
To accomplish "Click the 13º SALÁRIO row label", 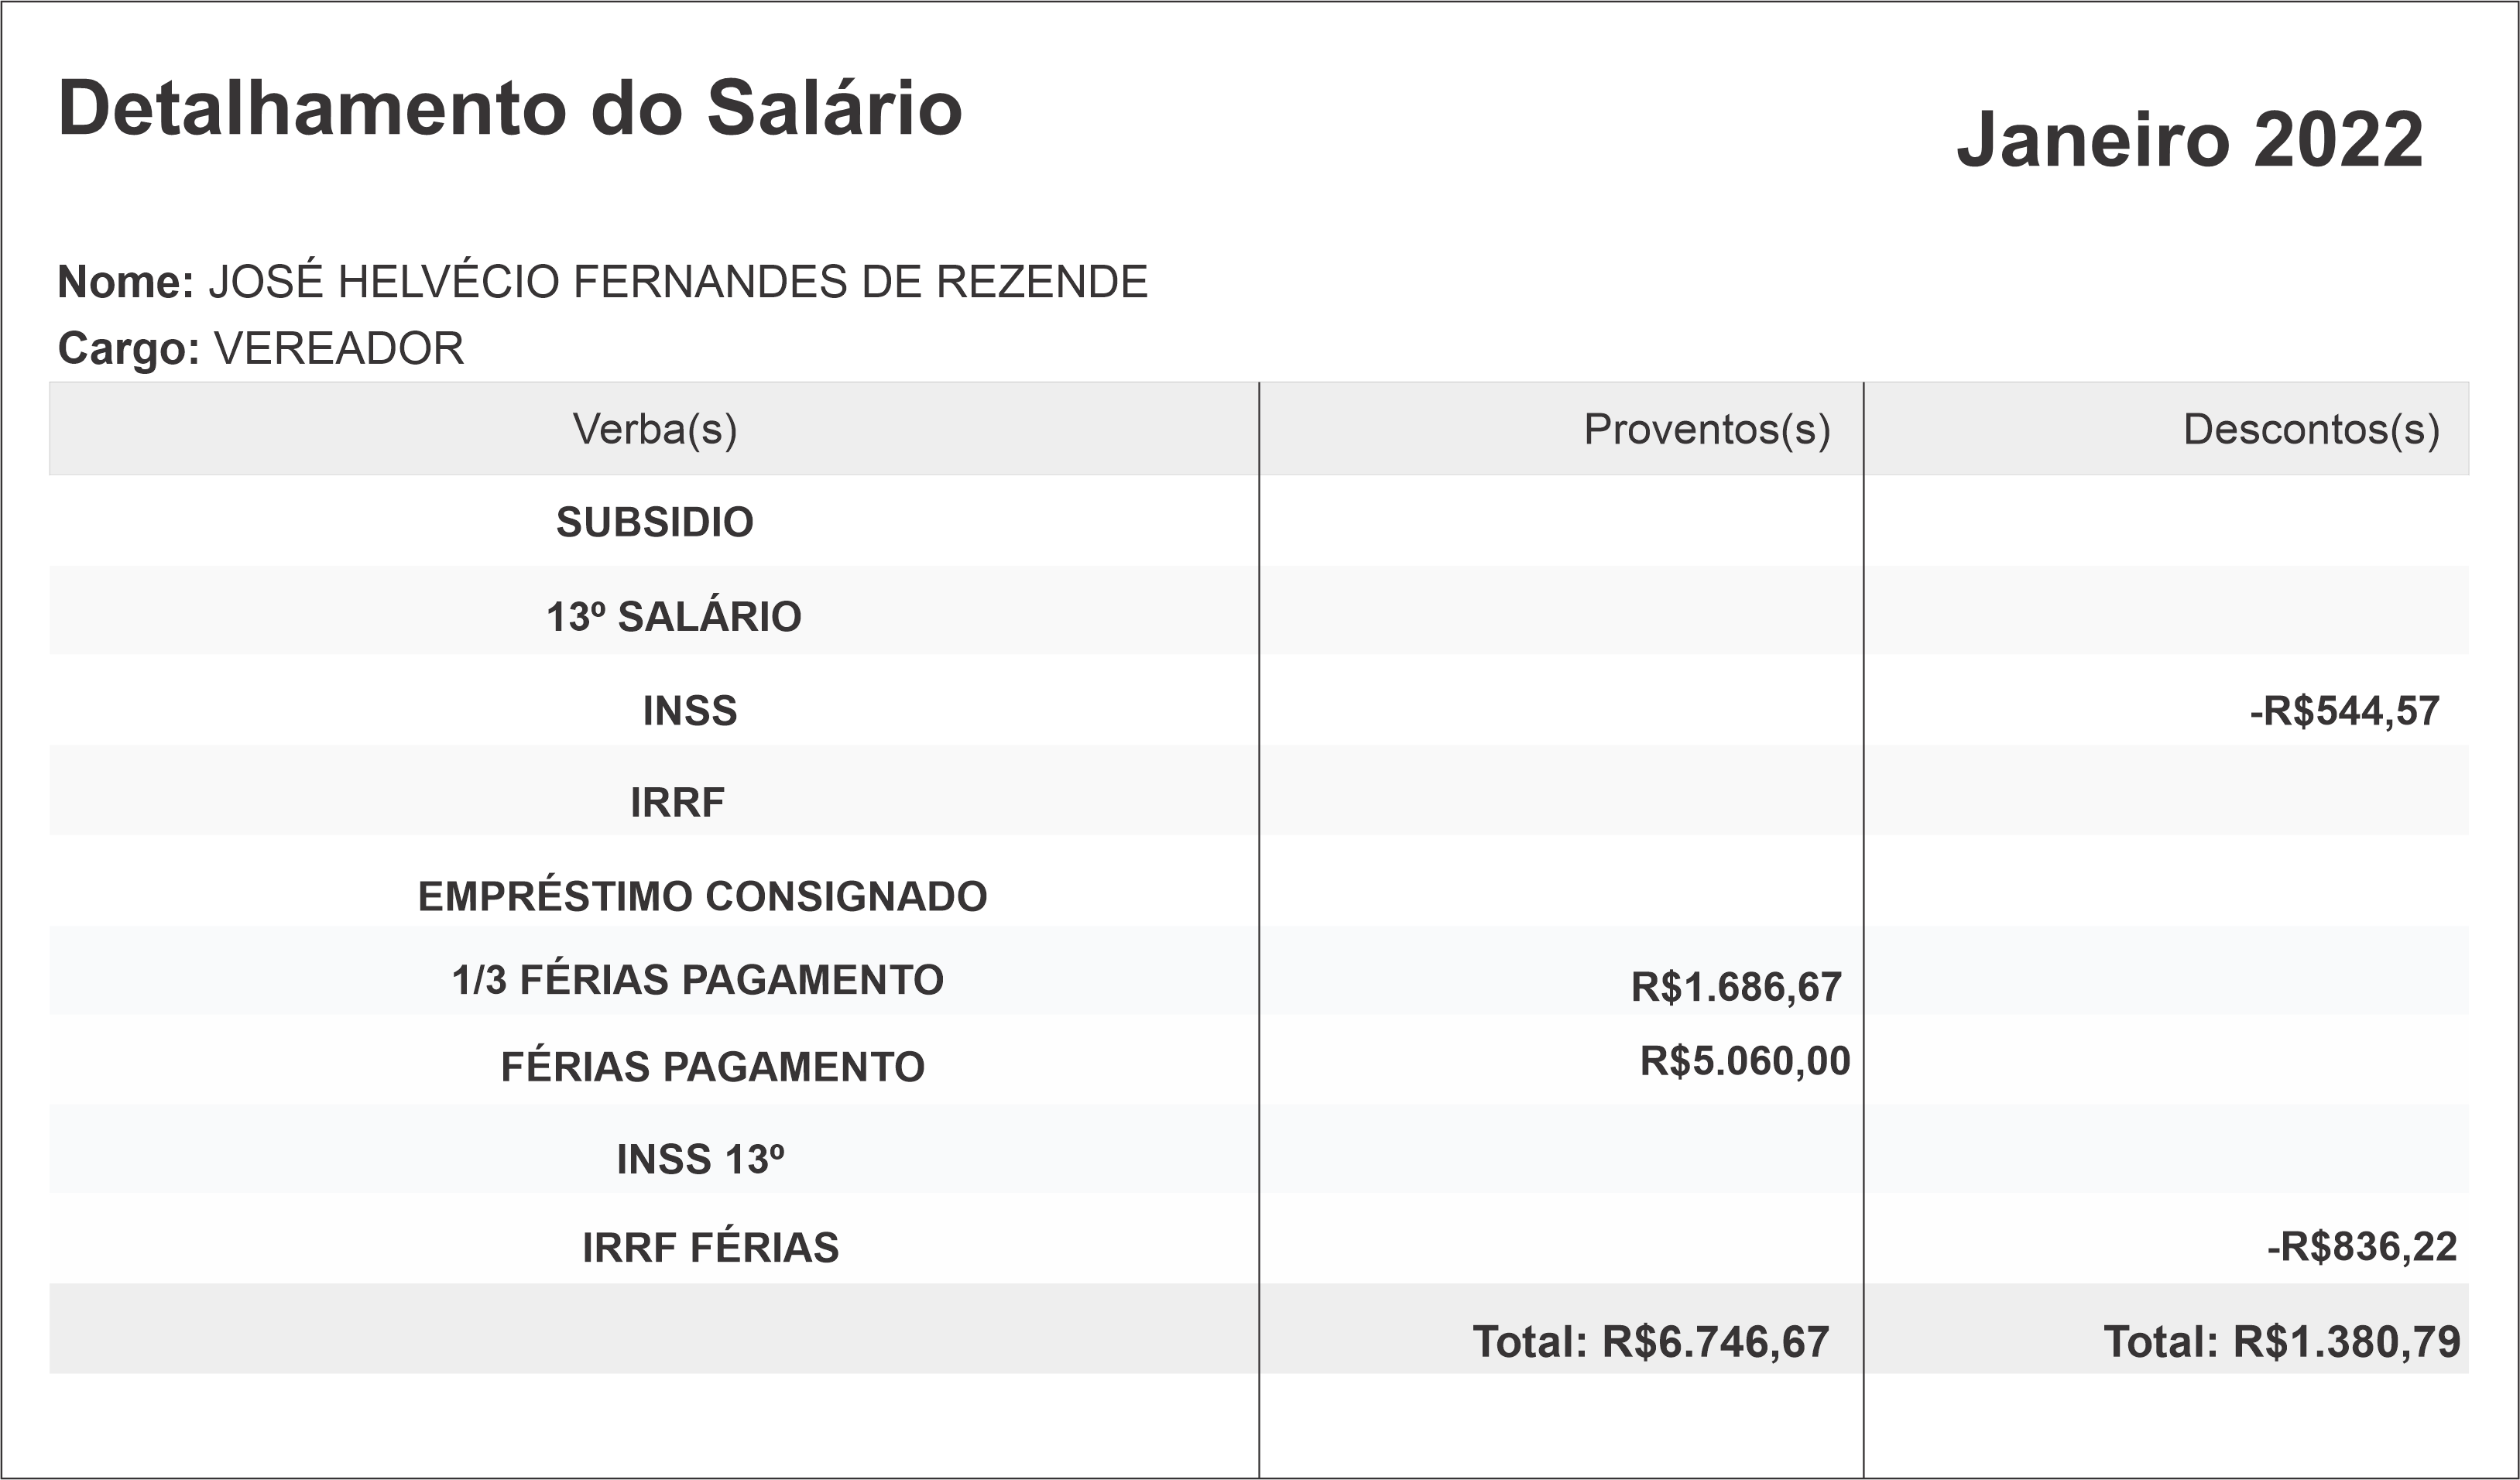I will pos(673,617).
